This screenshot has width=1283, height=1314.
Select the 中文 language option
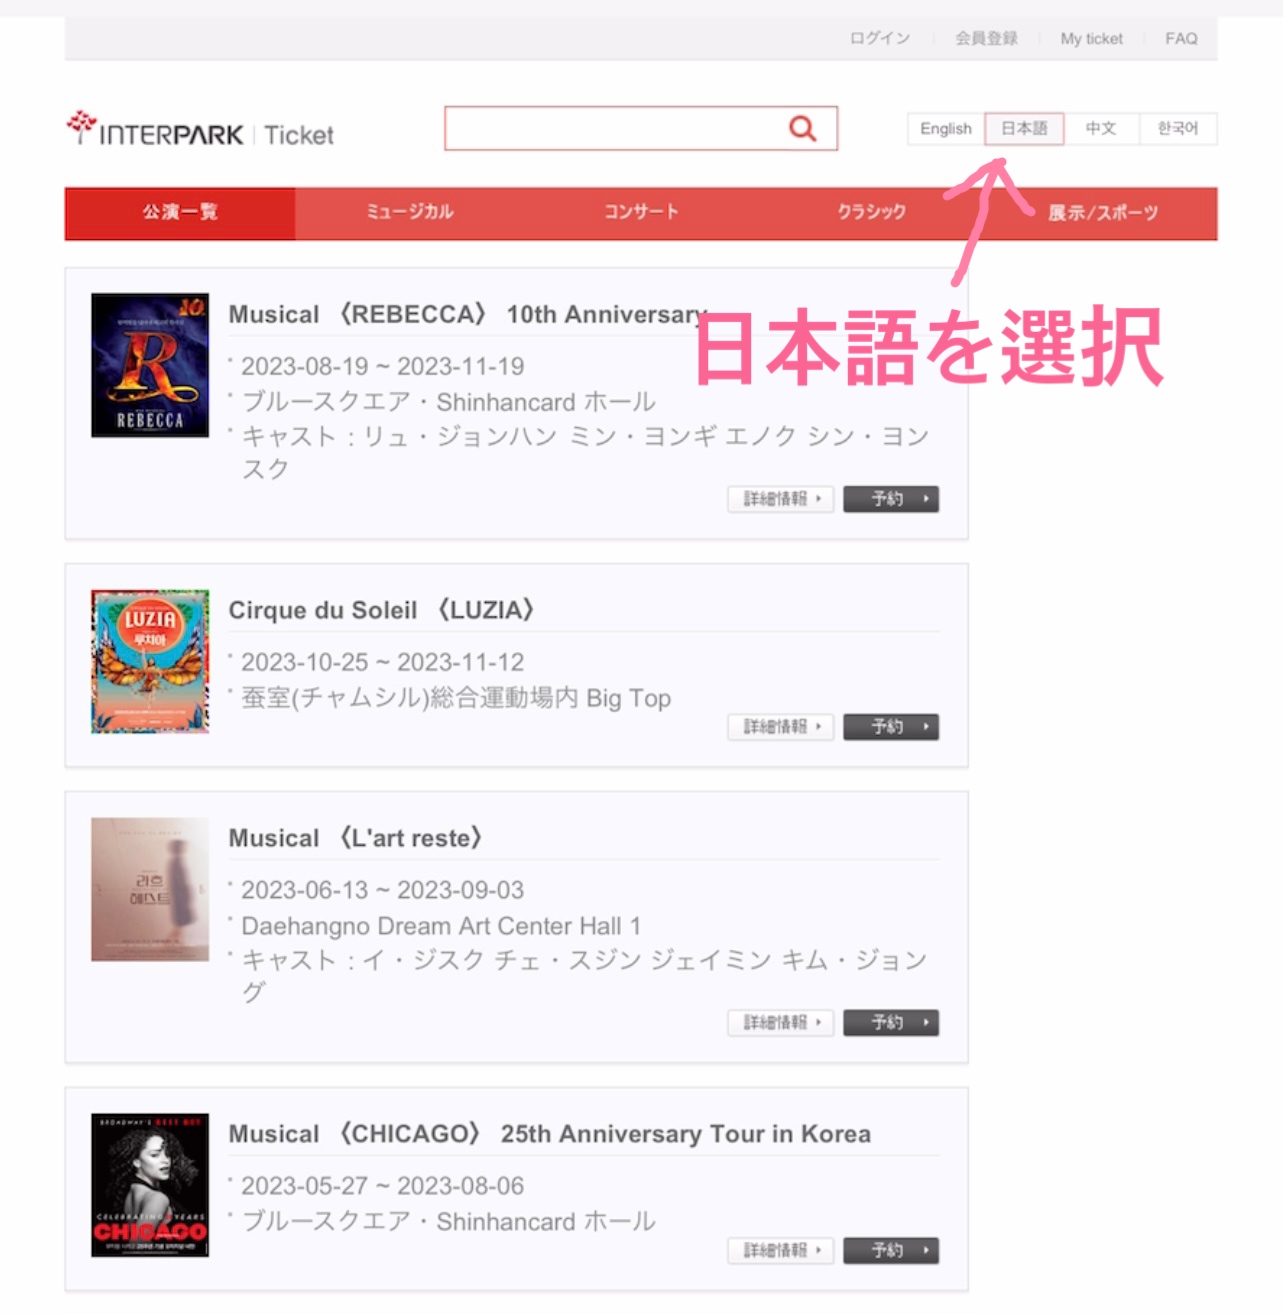[x=1101, y=128]
